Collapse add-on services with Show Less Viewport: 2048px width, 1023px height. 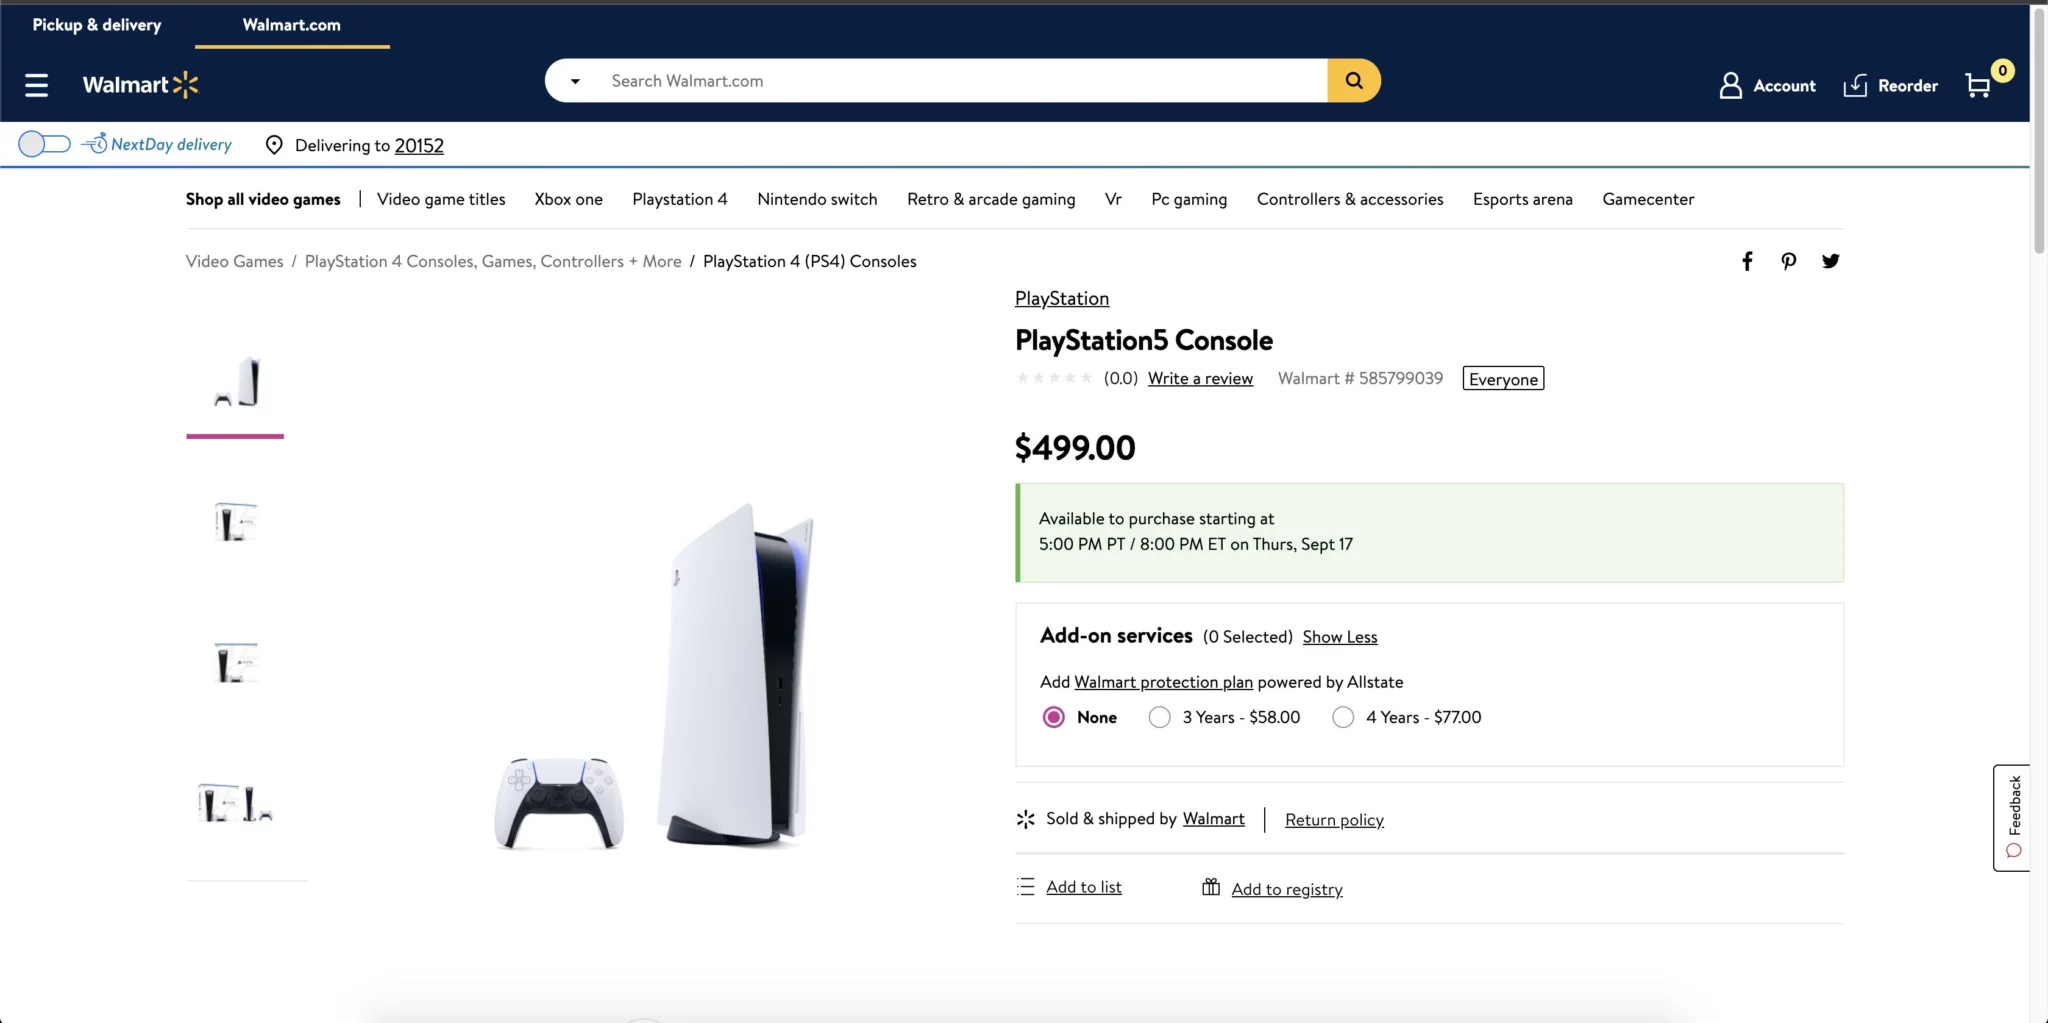(x=1340, y=637)
